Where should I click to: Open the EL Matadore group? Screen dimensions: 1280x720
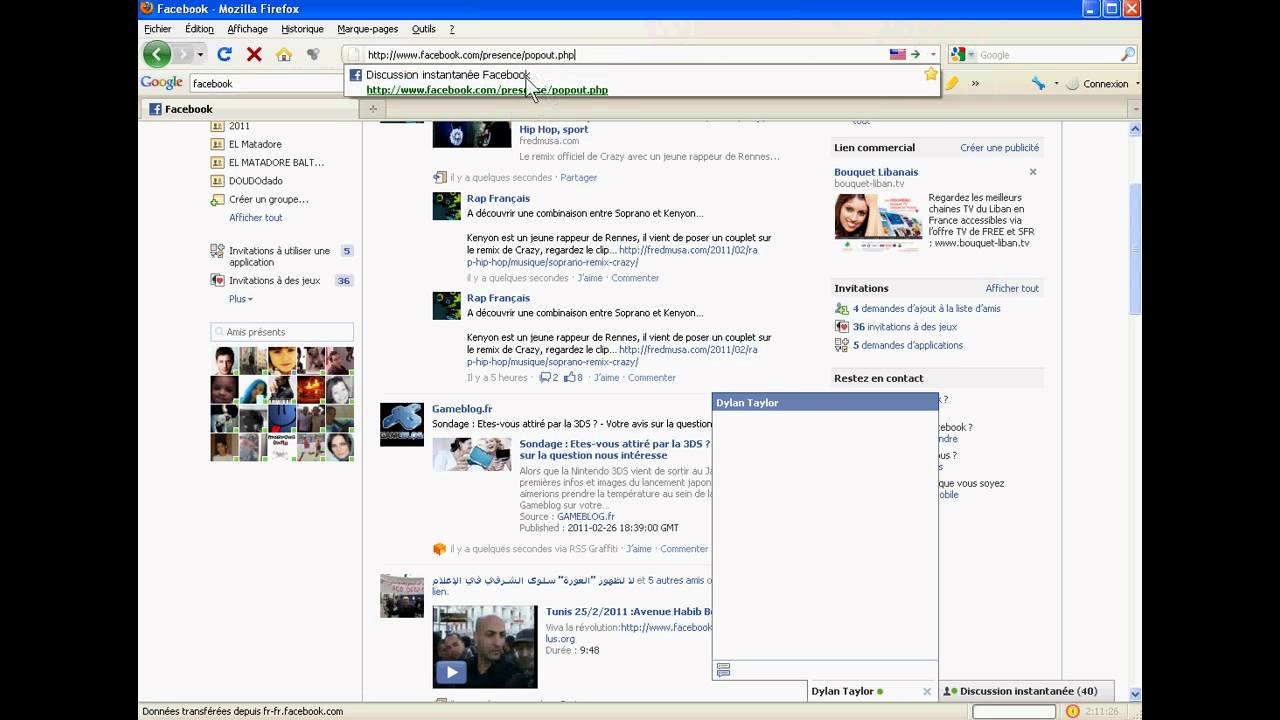coord(255,144)
